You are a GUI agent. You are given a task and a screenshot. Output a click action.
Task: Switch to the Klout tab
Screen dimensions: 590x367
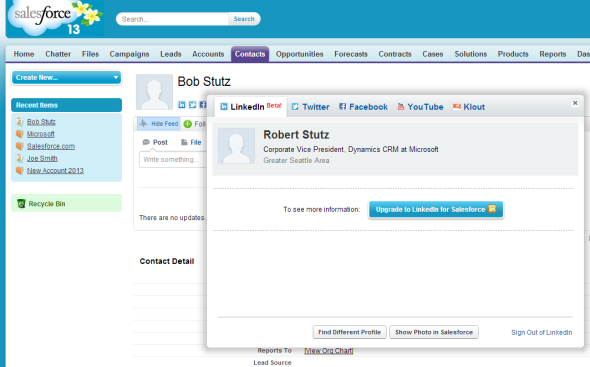click(469, 107)
